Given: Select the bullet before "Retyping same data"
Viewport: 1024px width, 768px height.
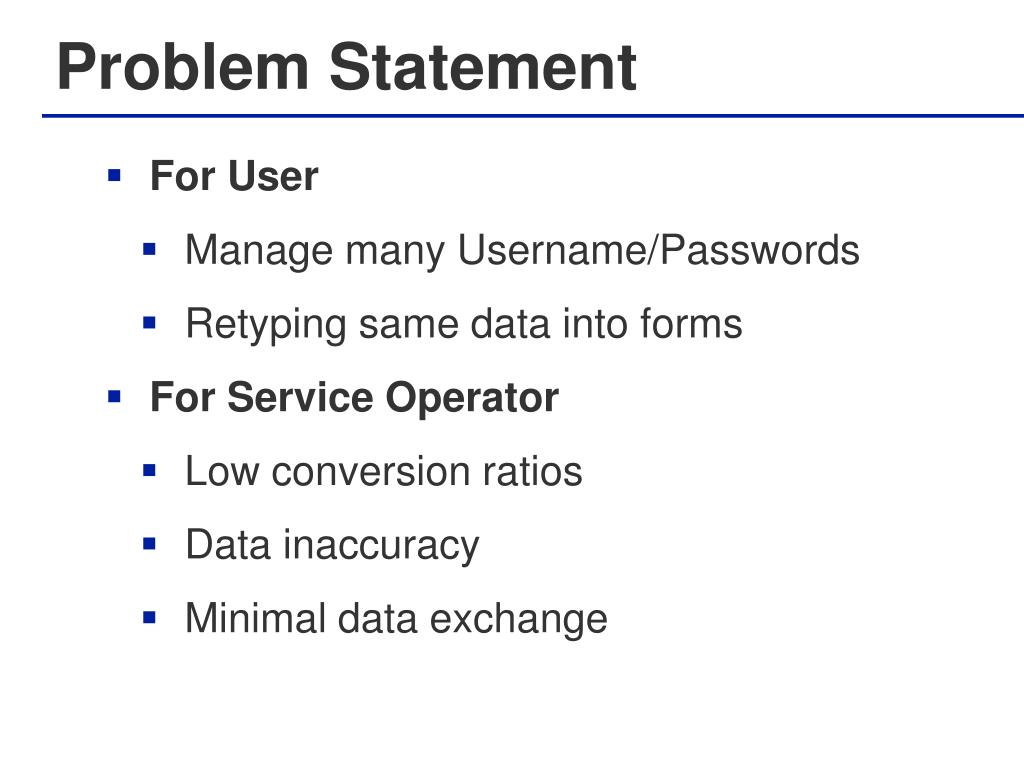Looking at the screenshot, I should coord(150,323).
